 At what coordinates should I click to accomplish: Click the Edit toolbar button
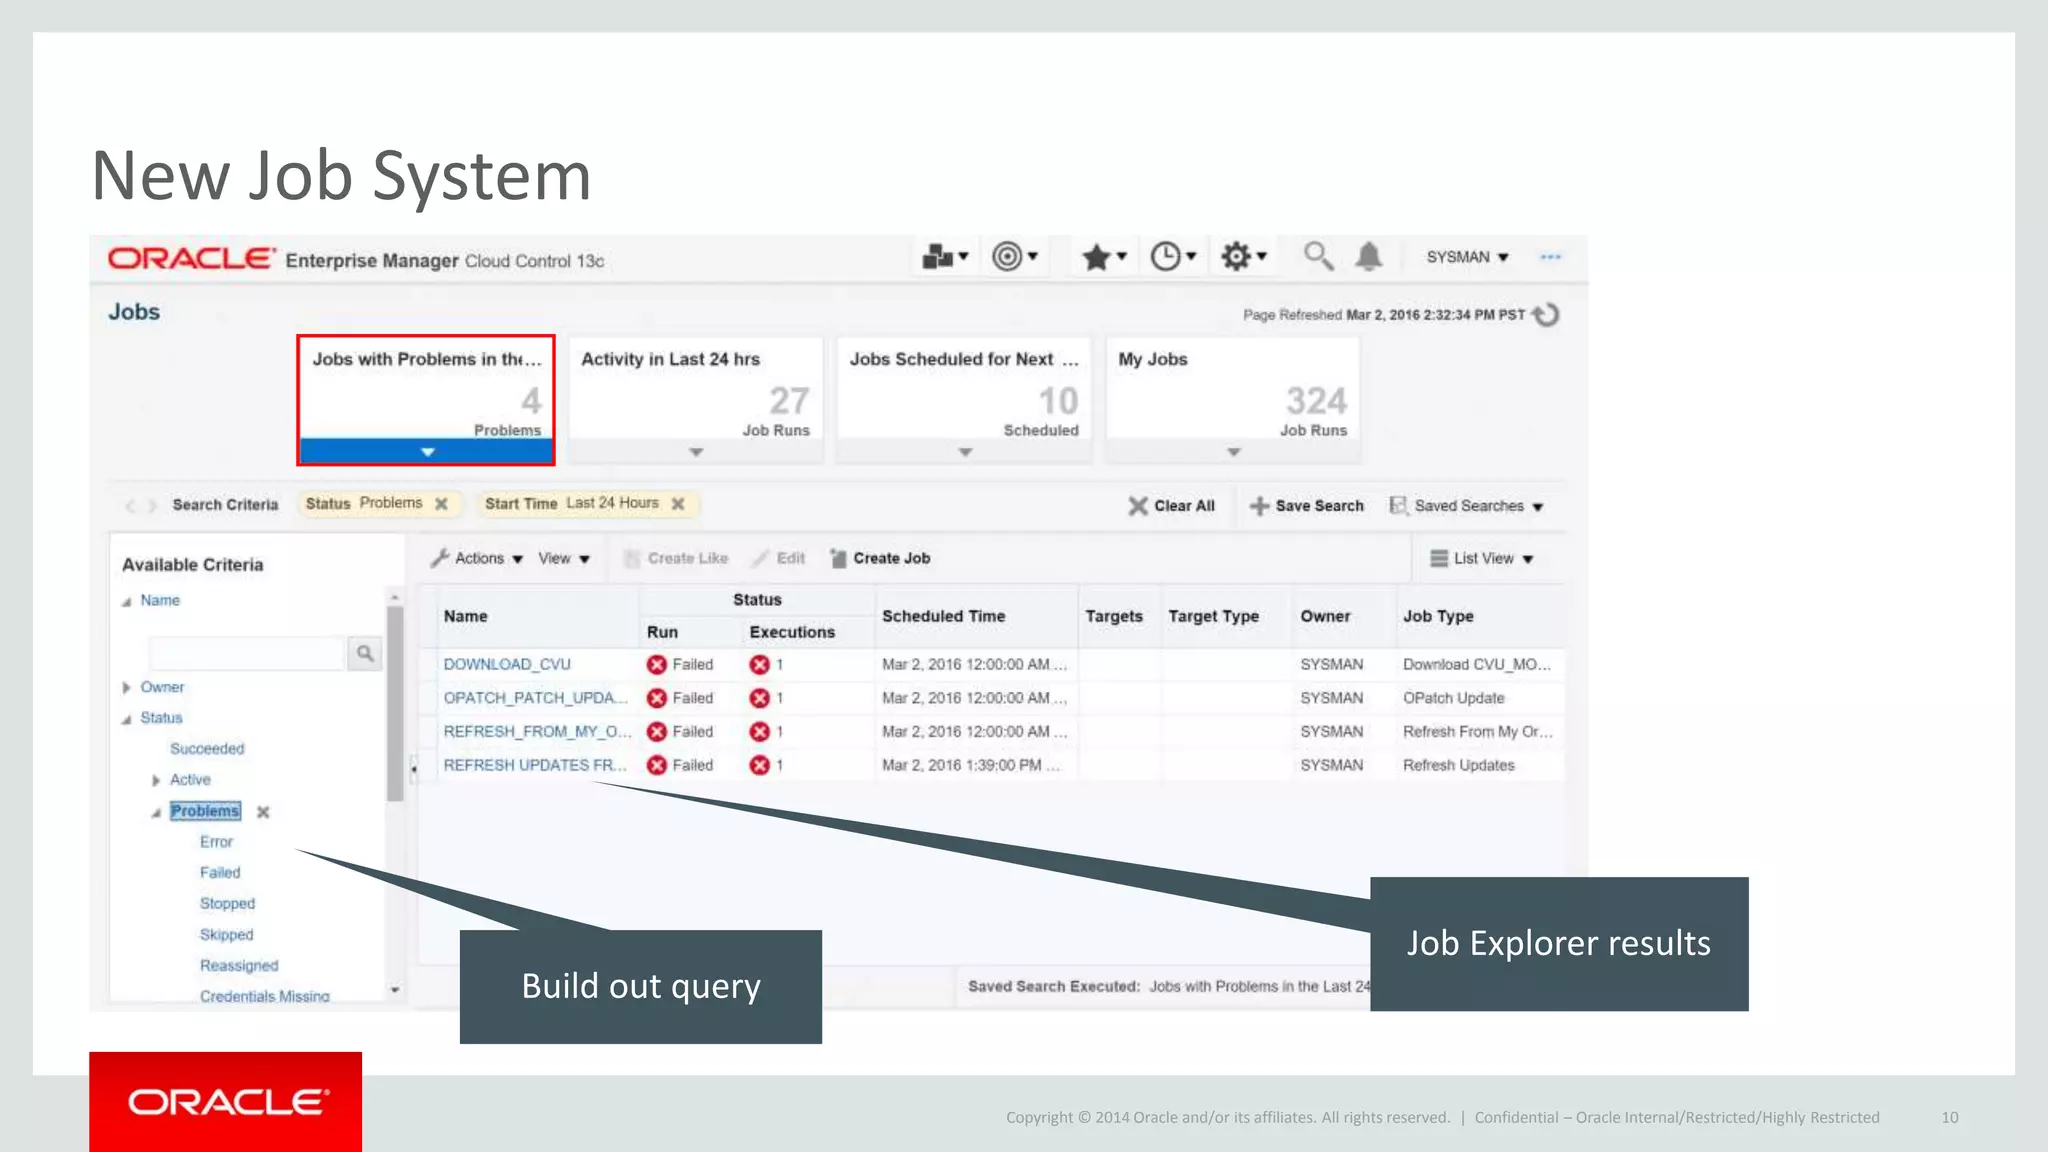click(780, 558)
